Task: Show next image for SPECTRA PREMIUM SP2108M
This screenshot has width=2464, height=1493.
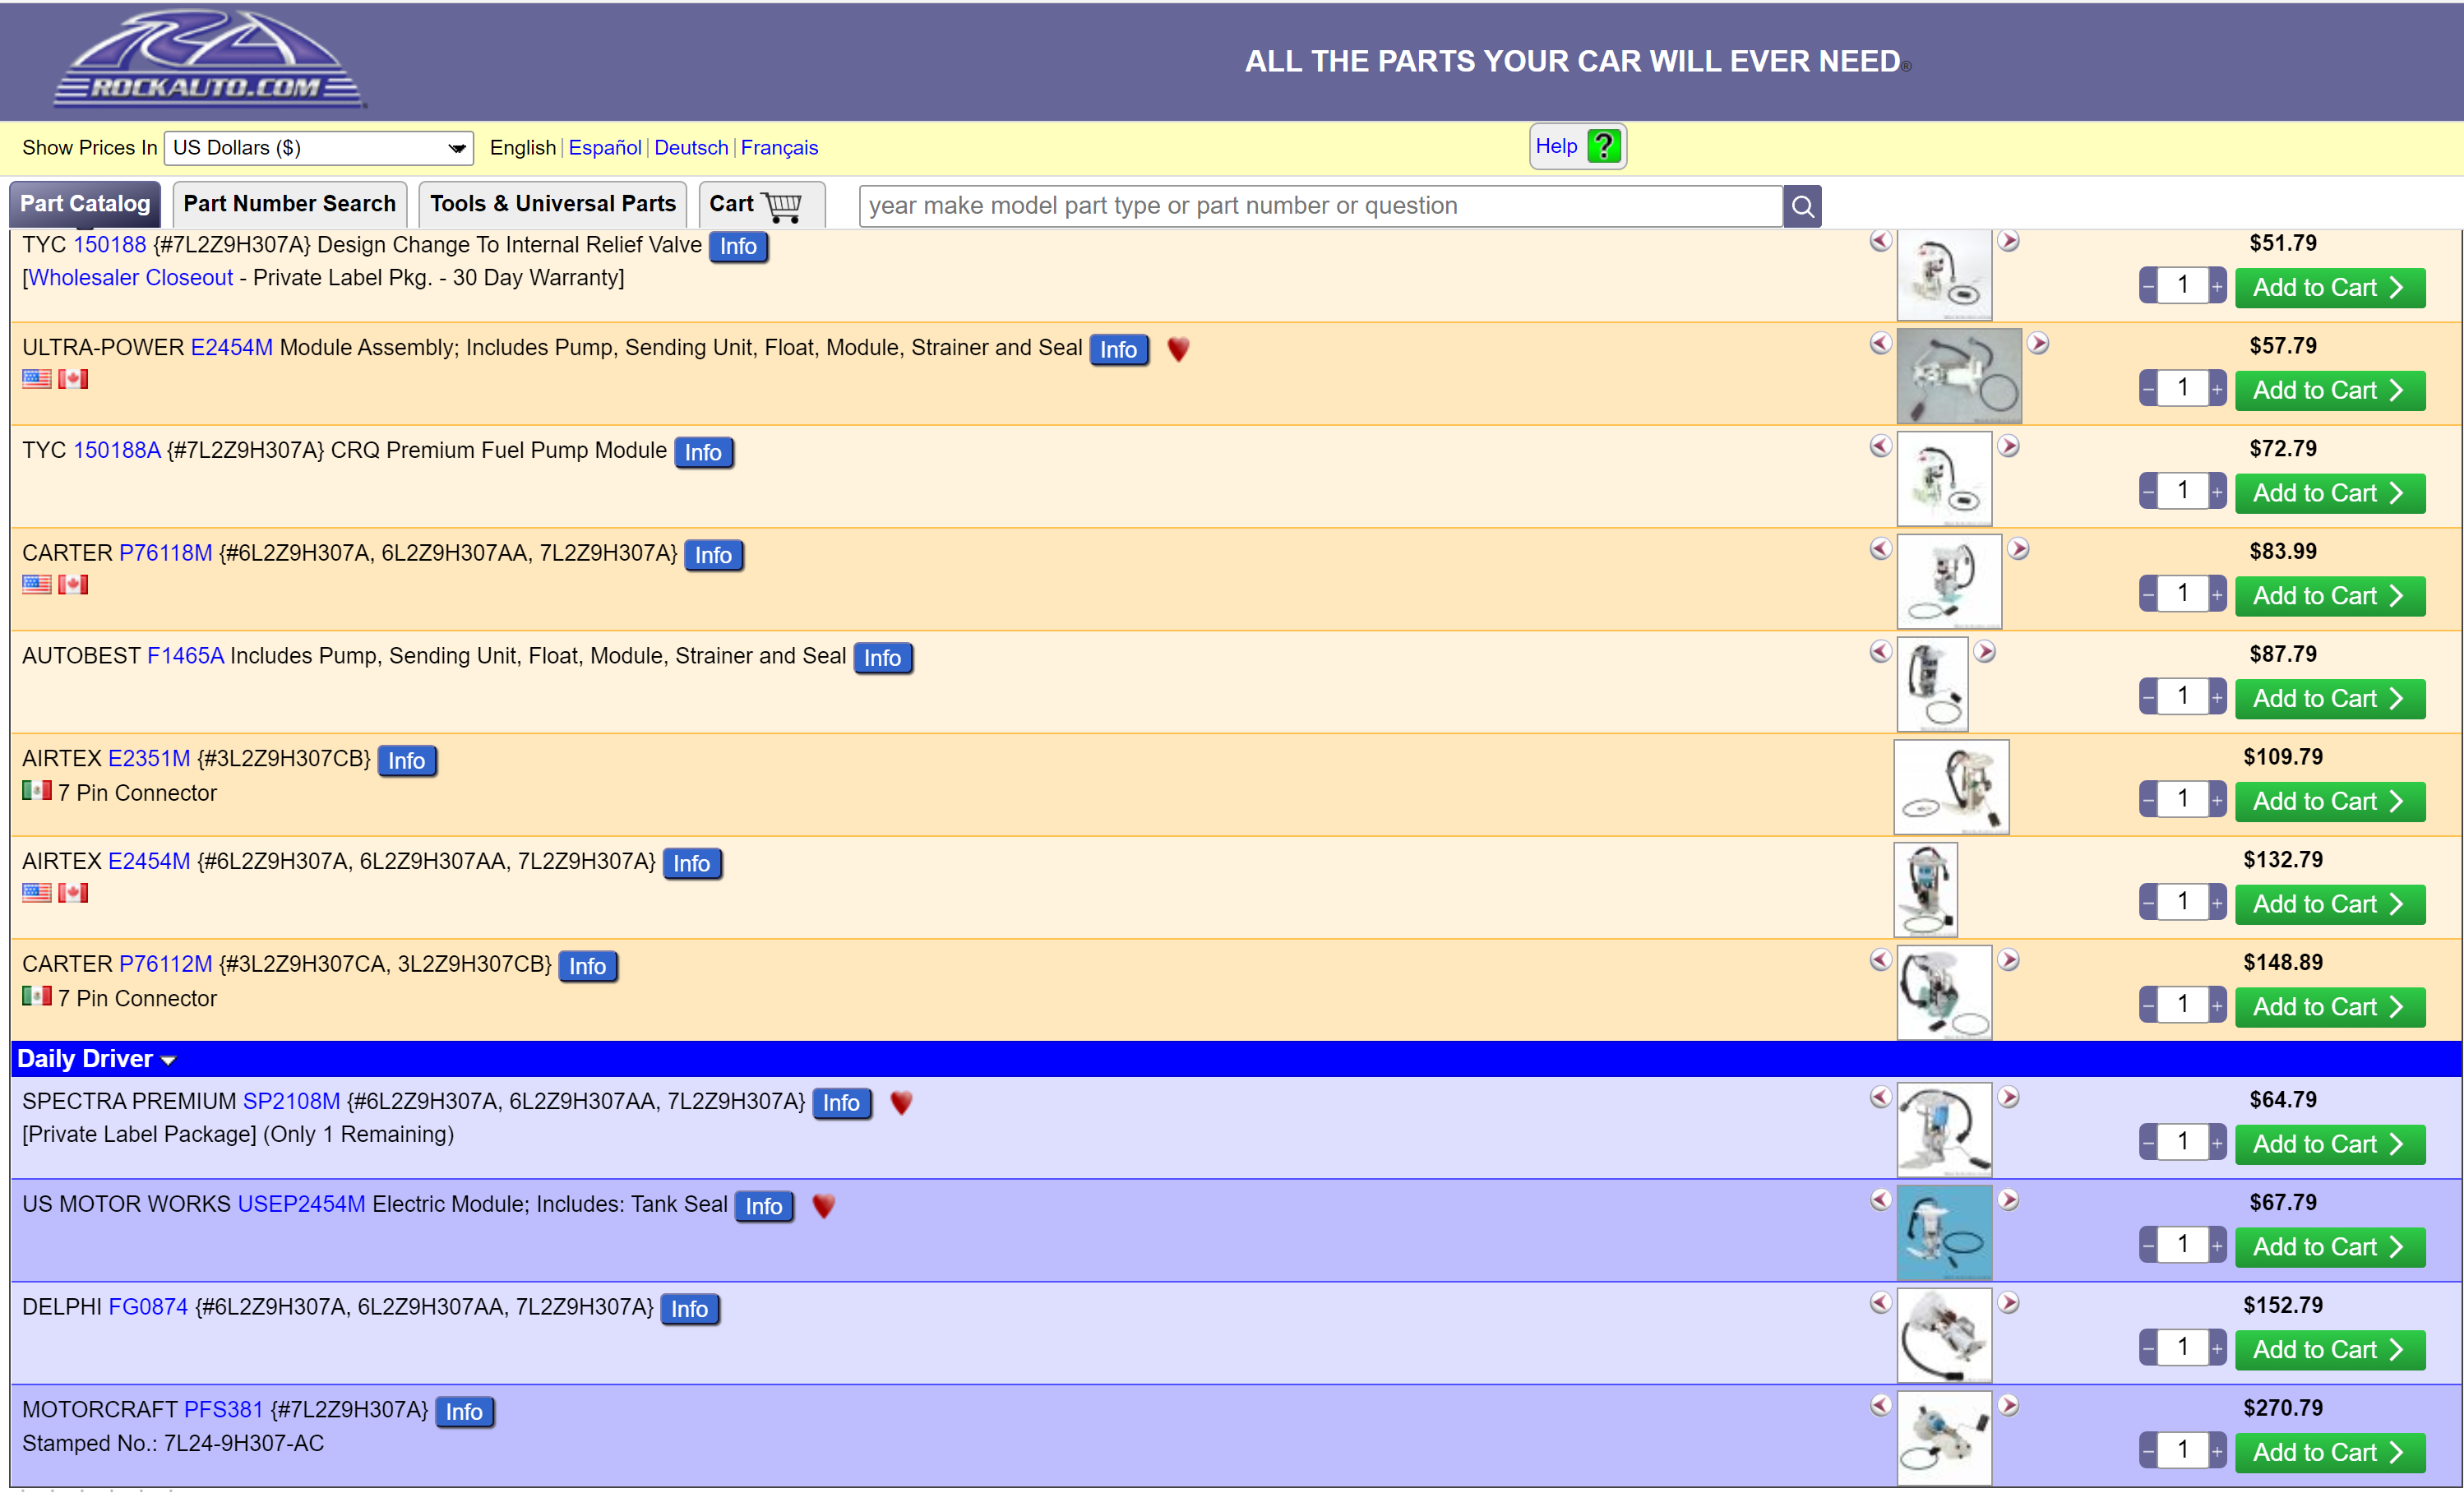Action: pyautogui.click(x=2008, y=1097)
